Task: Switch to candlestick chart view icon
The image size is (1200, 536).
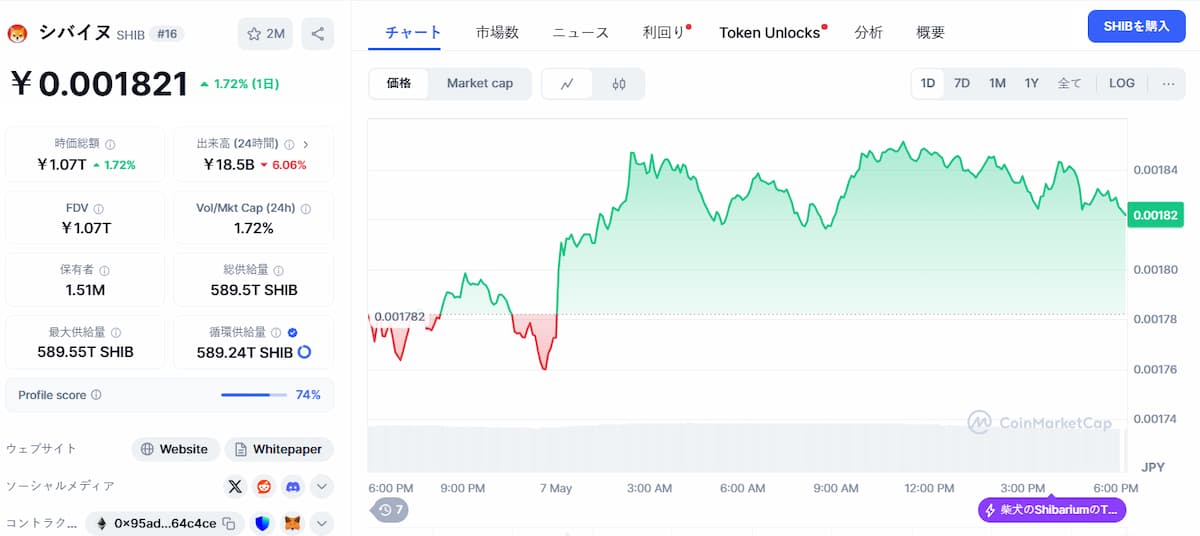Action: pos(618,84)
